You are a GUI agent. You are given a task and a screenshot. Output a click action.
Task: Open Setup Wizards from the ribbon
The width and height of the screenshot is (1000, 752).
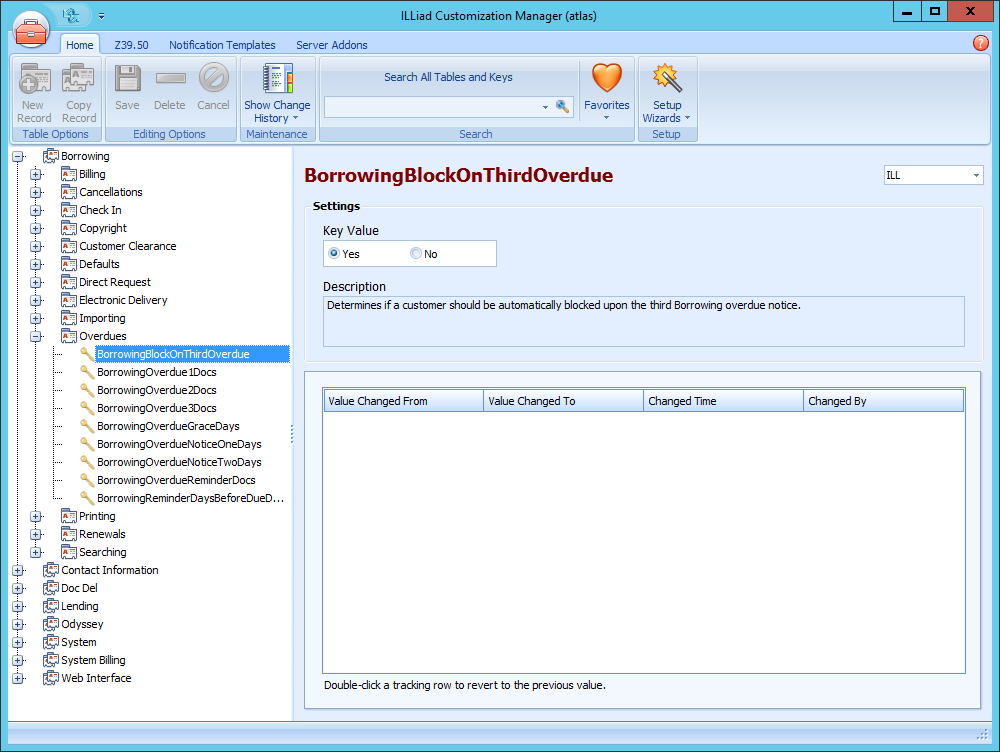tap(666, 79)
